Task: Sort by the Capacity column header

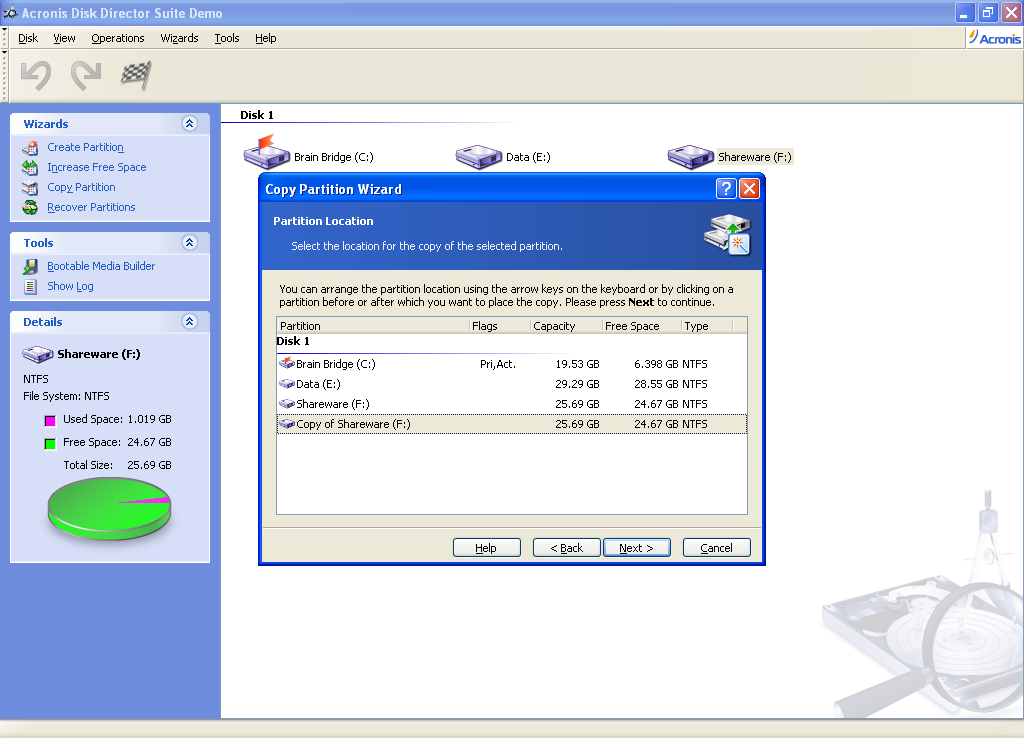Action: coord(566,326)
